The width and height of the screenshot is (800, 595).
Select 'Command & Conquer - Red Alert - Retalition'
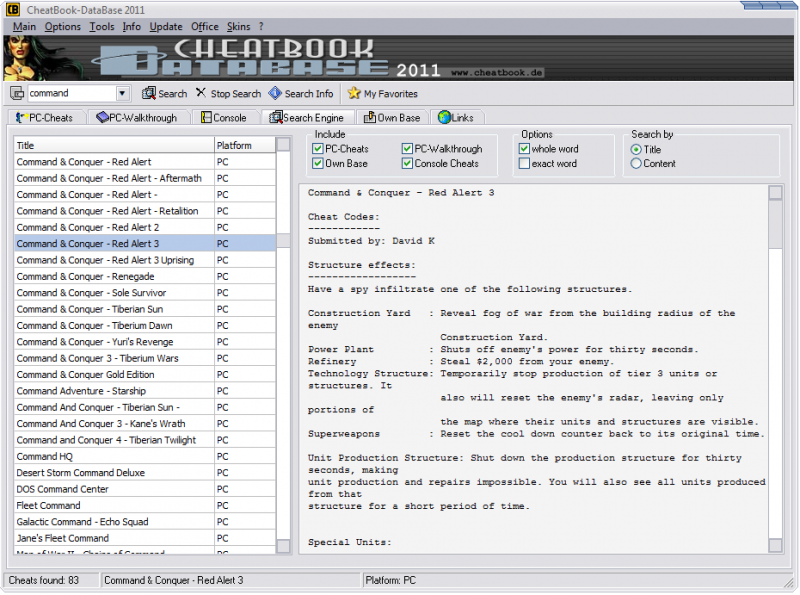pyautogui.click(x=145, y=211)
